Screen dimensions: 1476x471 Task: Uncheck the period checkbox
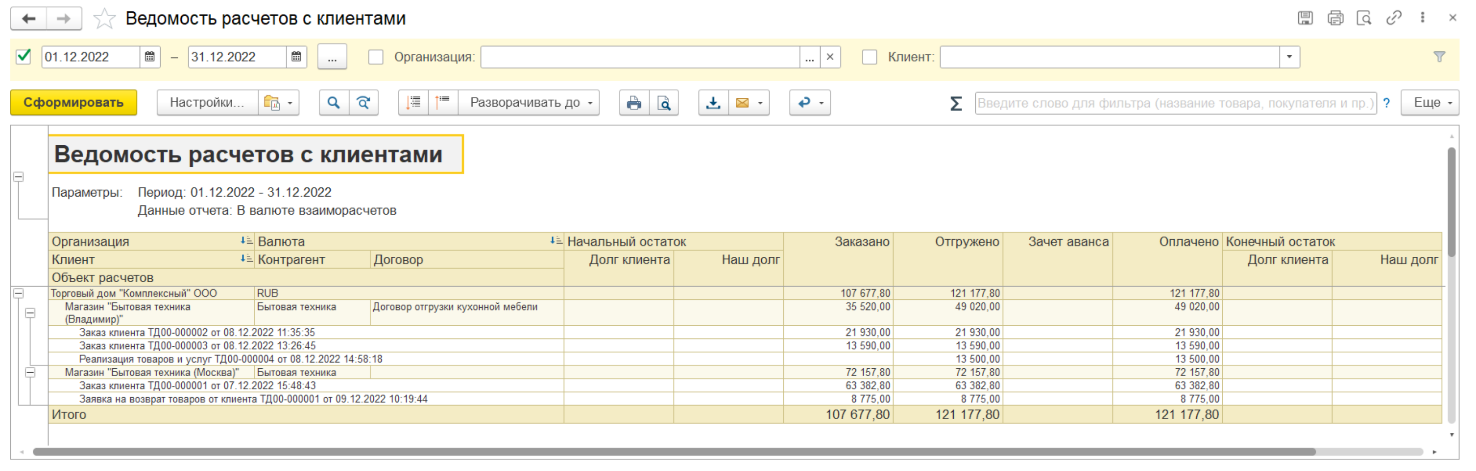tap(24, 57)
